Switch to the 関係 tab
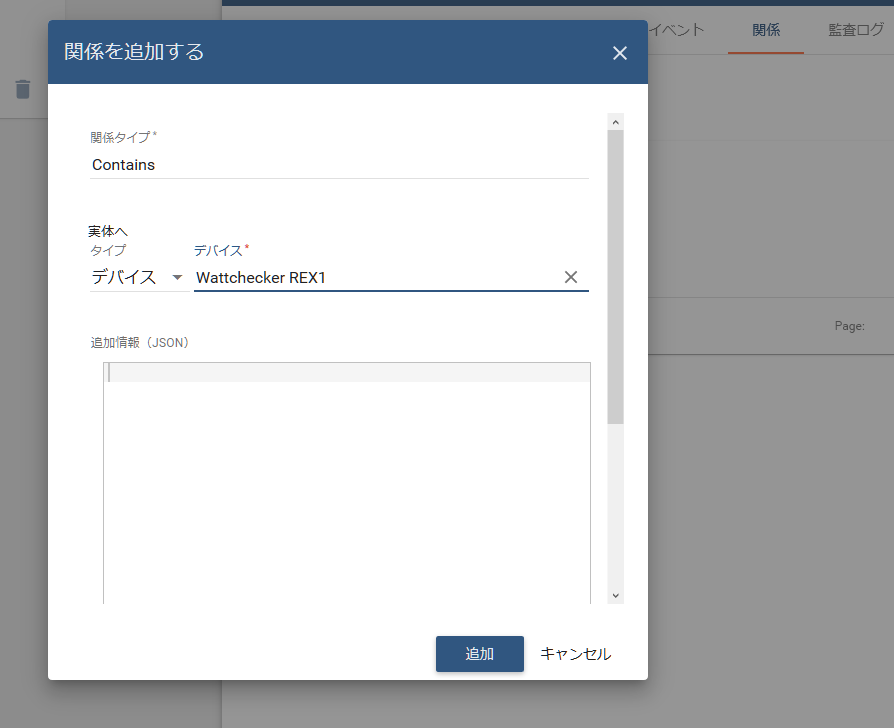Screen dimensions: 894x728 coord(766,30)
